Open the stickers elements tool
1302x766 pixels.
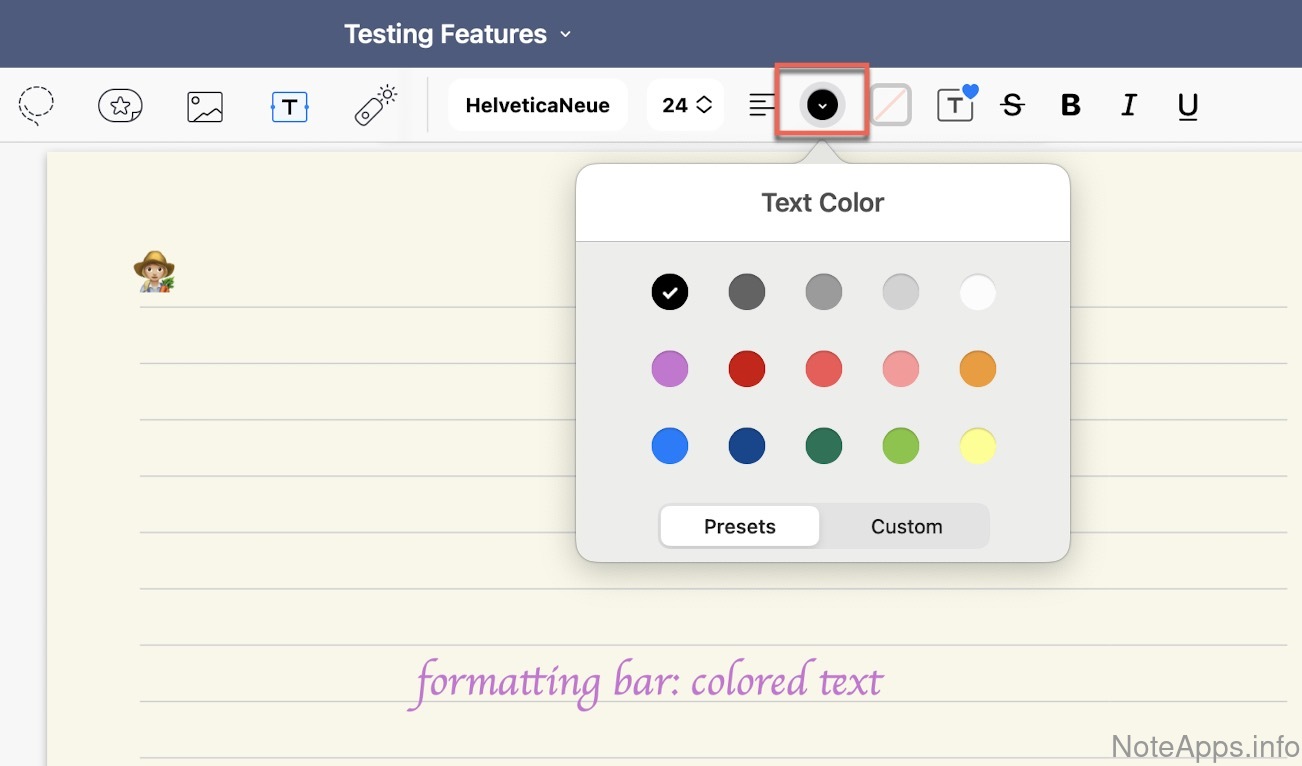point(120,105)
